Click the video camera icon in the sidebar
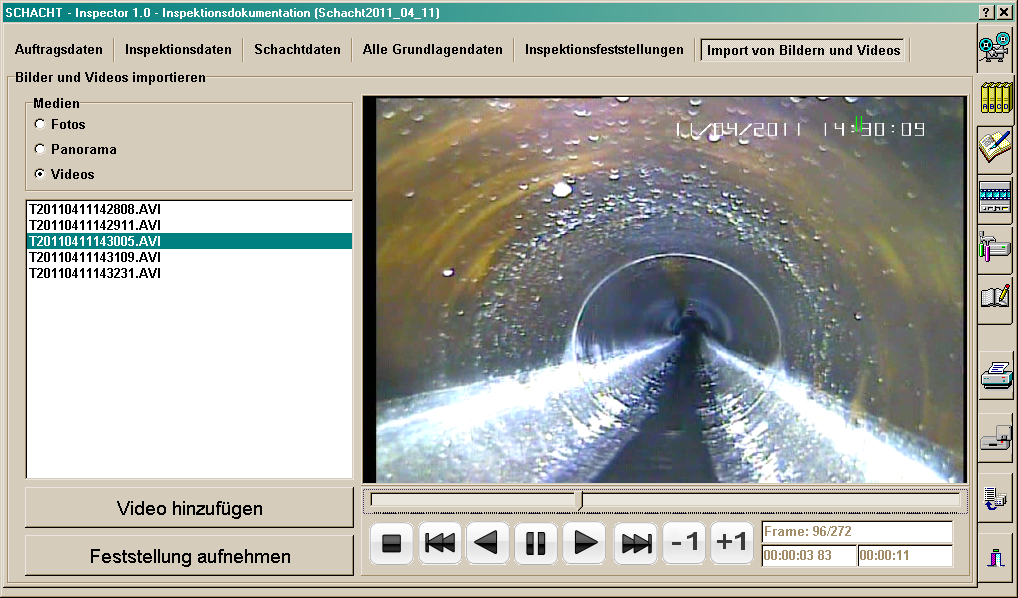1018x598 pixels. pos(994,45)
